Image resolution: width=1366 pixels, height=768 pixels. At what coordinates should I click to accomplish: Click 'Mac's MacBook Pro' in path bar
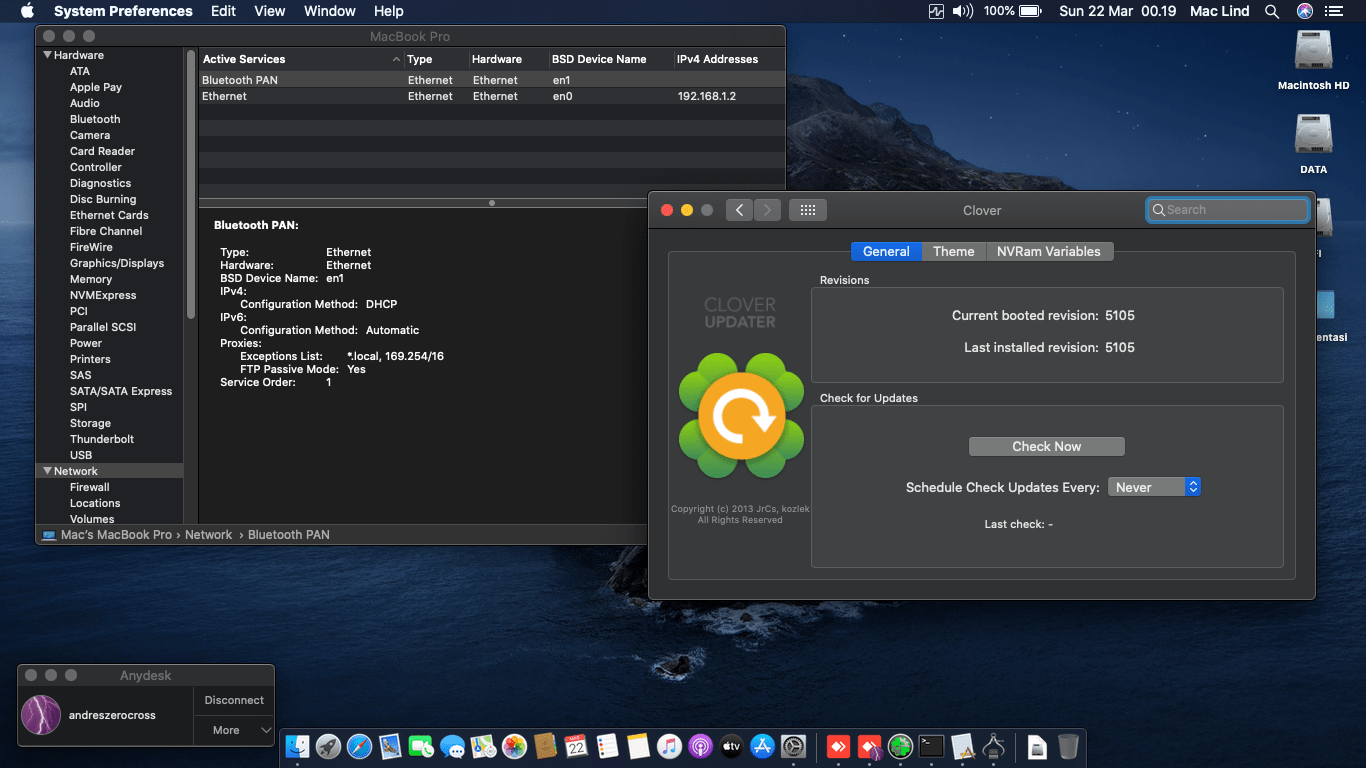point(116,535)
